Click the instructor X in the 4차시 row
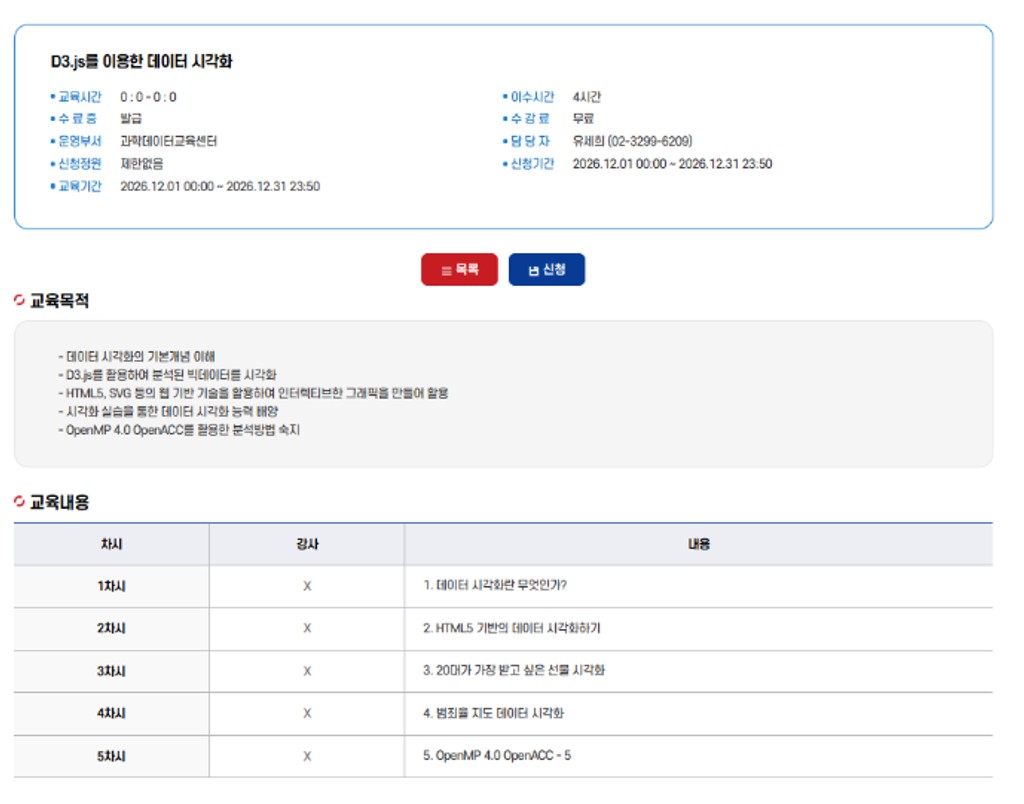 tap(307, 713)
